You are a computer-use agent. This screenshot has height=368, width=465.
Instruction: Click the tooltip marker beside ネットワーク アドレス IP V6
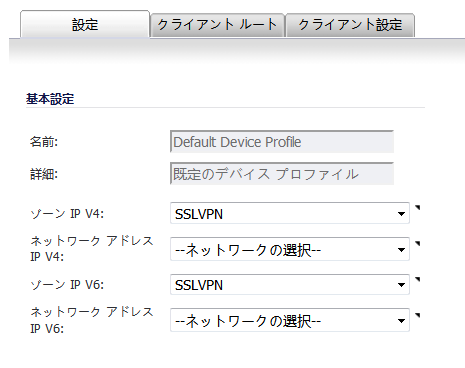click(x=417, y=315)
